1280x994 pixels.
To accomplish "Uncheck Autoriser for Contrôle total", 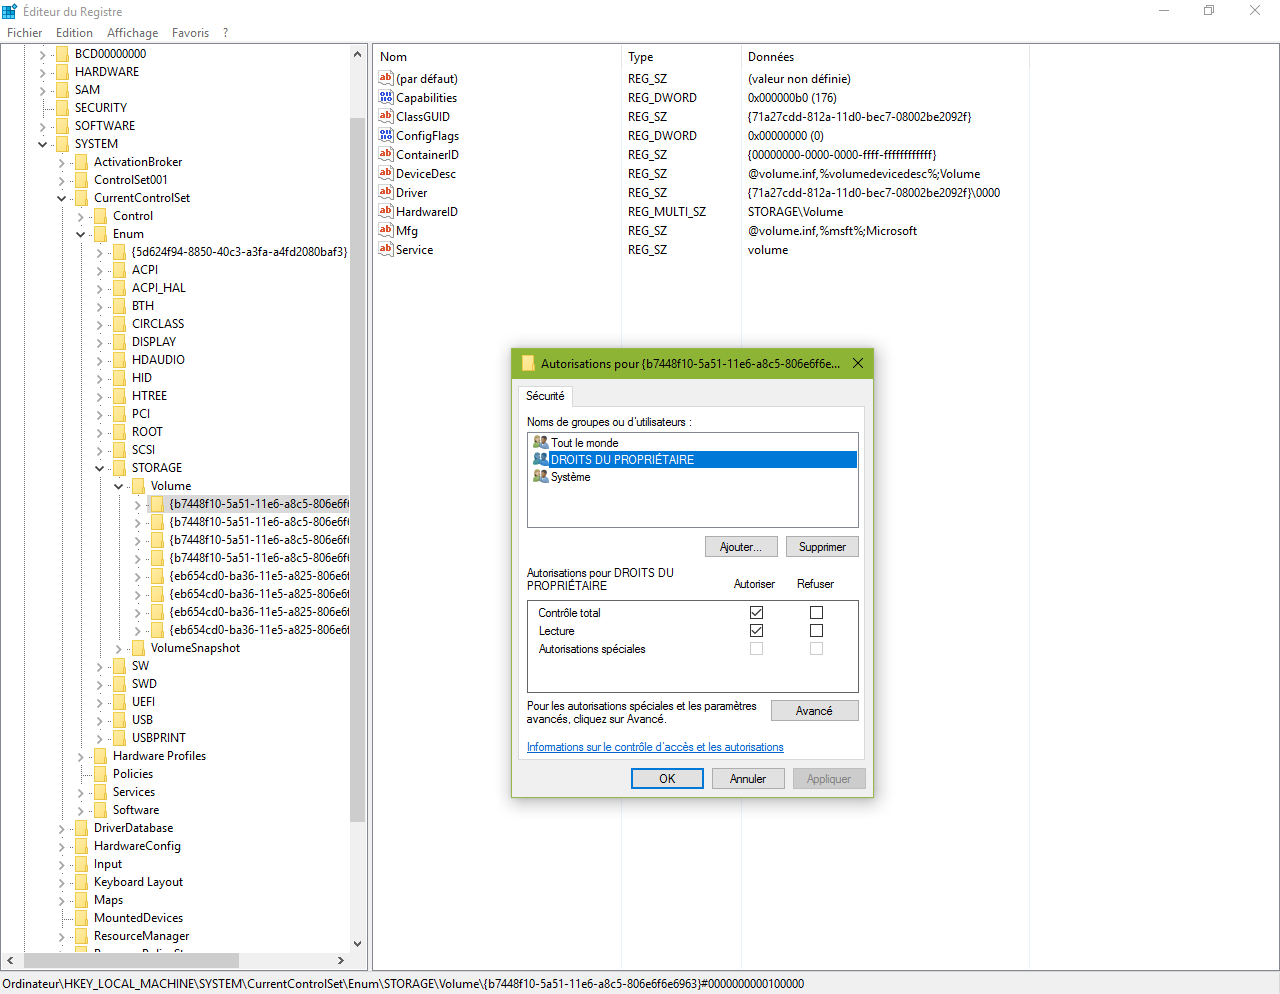I will 756,612.
